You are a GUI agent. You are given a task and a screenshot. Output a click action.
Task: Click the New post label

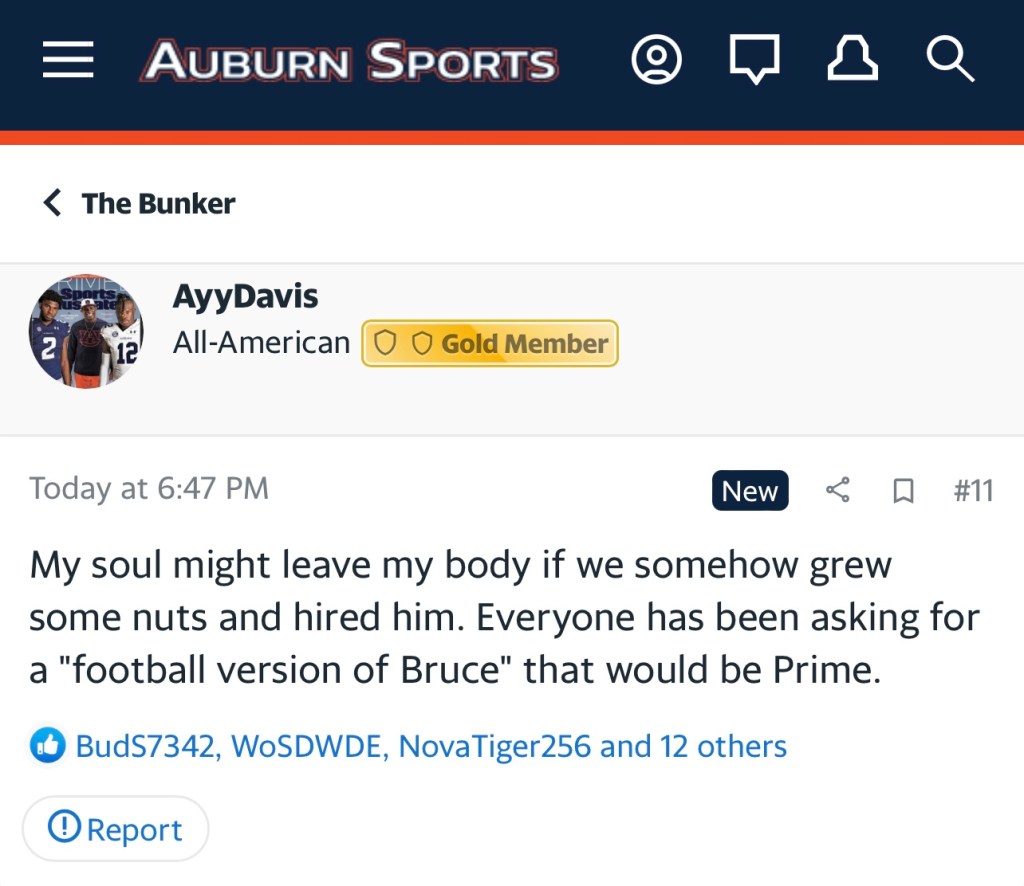point(750,491)
